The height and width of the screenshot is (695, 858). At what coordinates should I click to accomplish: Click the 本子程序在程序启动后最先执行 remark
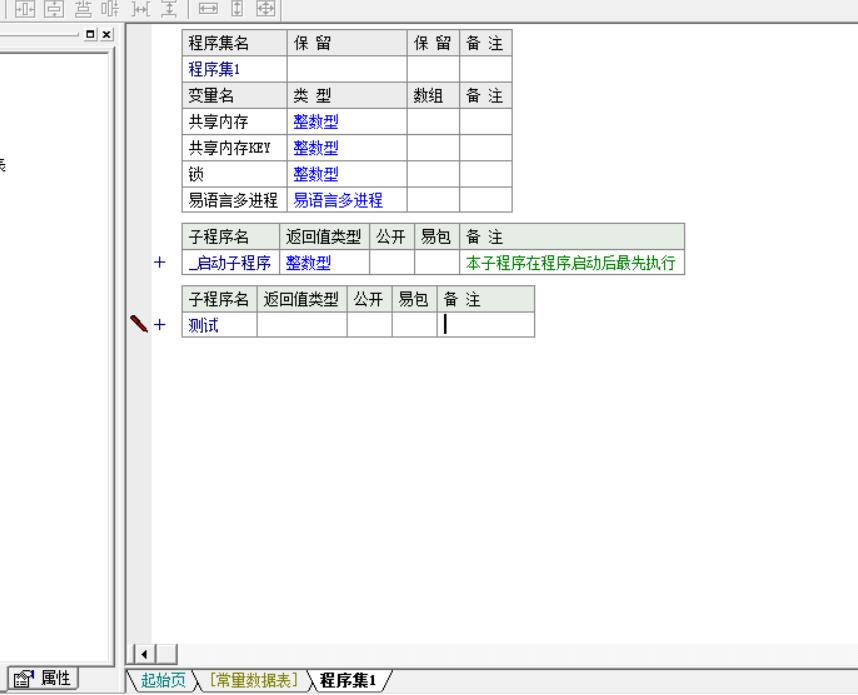[570, 263]
